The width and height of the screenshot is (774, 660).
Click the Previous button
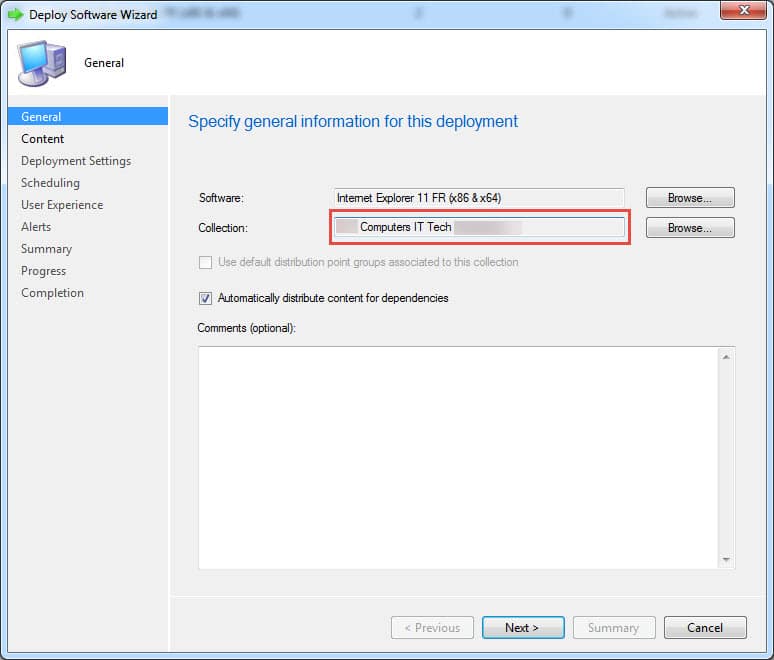coord(432,627)
